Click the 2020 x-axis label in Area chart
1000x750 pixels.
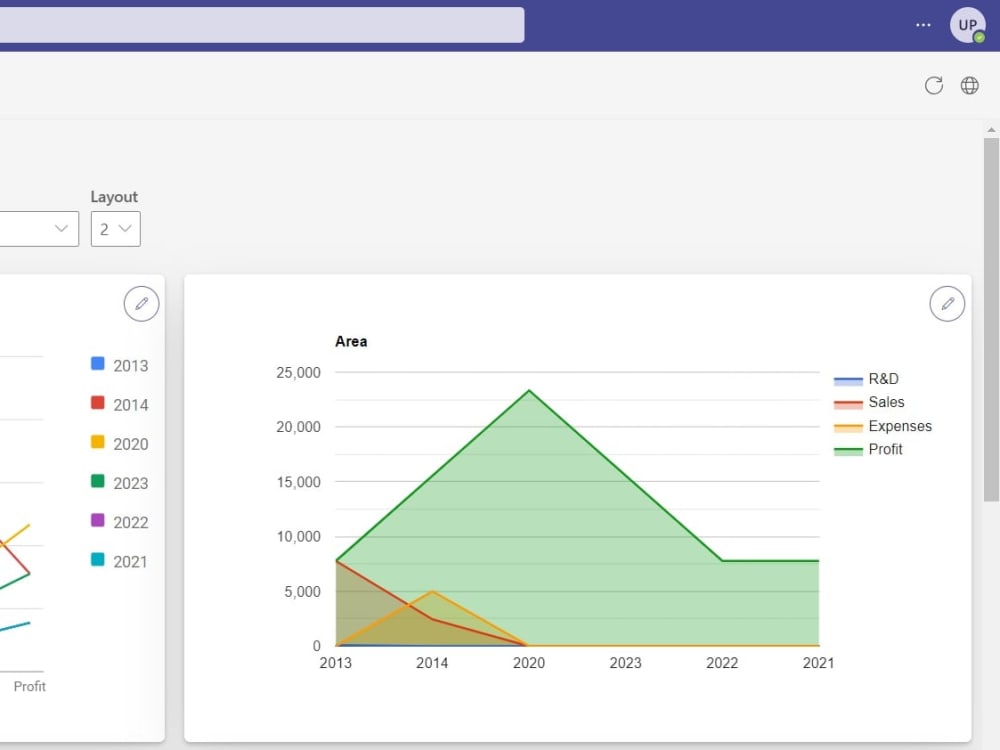click(x=529, y=663)
